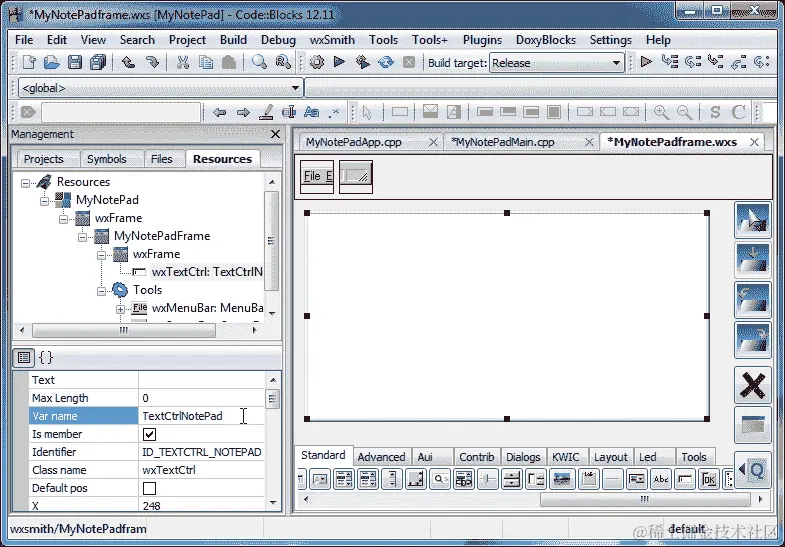785x547 pixels.
Task: Close the Management panel
Action: 275,134
